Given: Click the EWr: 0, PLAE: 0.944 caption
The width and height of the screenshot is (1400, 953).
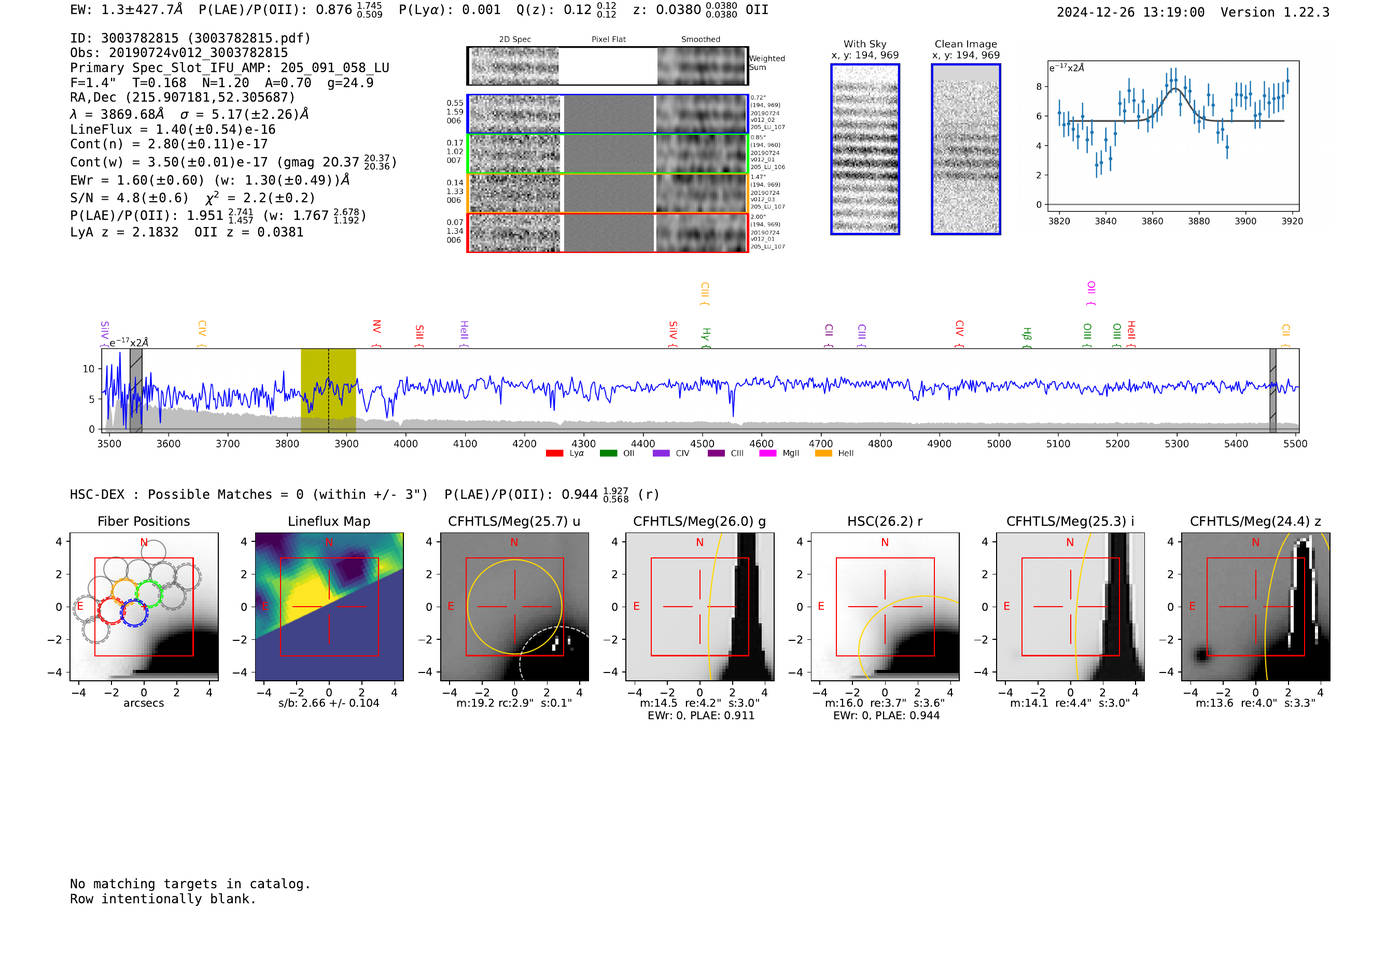Looking at the screenshot, I should click(885, 715).
